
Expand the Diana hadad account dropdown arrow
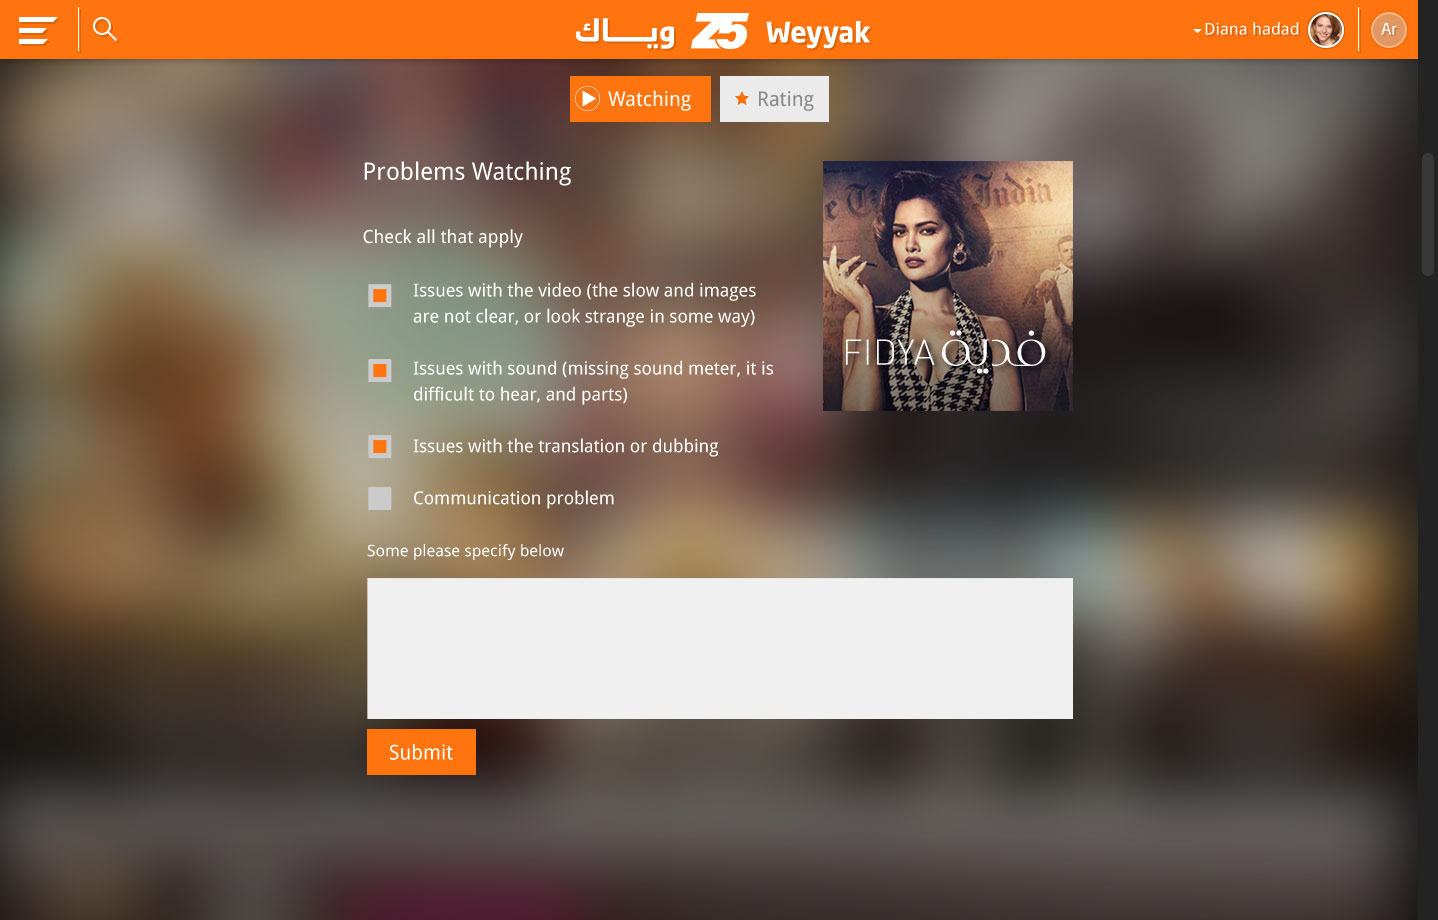pyautogui.click(x=1197, y=31)
